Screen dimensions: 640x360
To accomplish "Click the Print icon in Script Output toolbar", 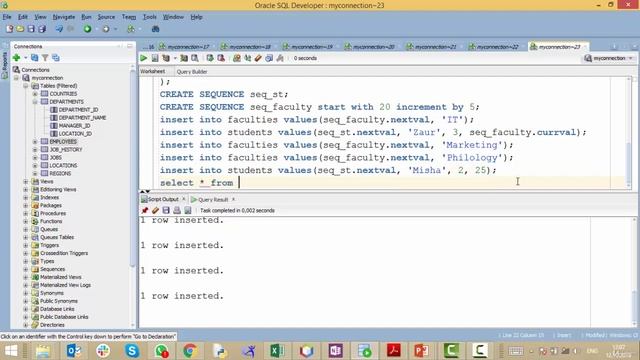I will click(177, 211).
